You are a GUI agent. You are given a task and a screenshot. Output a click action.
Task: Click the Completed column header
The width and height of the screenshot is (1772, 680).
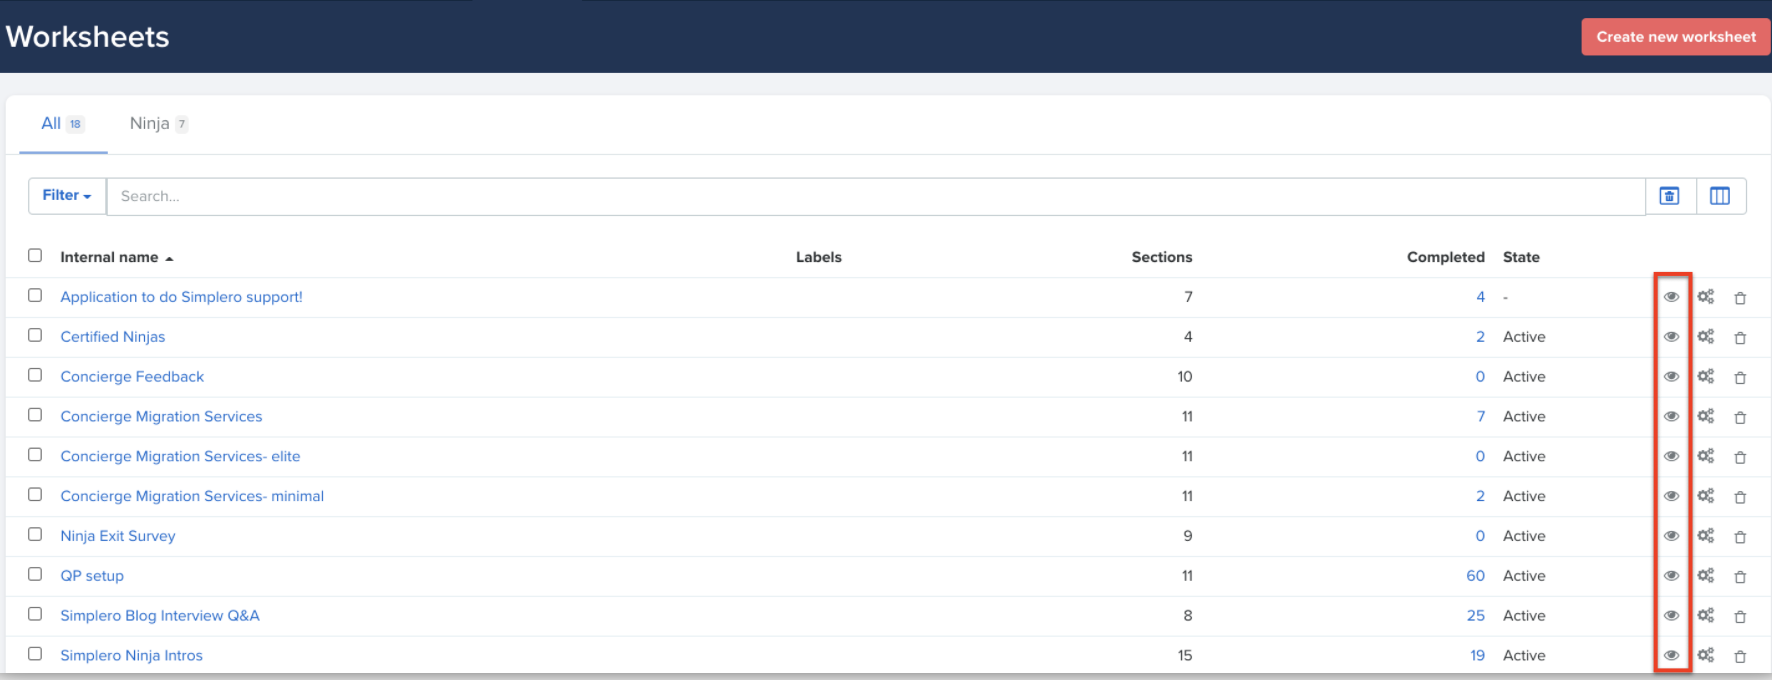coord(1445,257)
